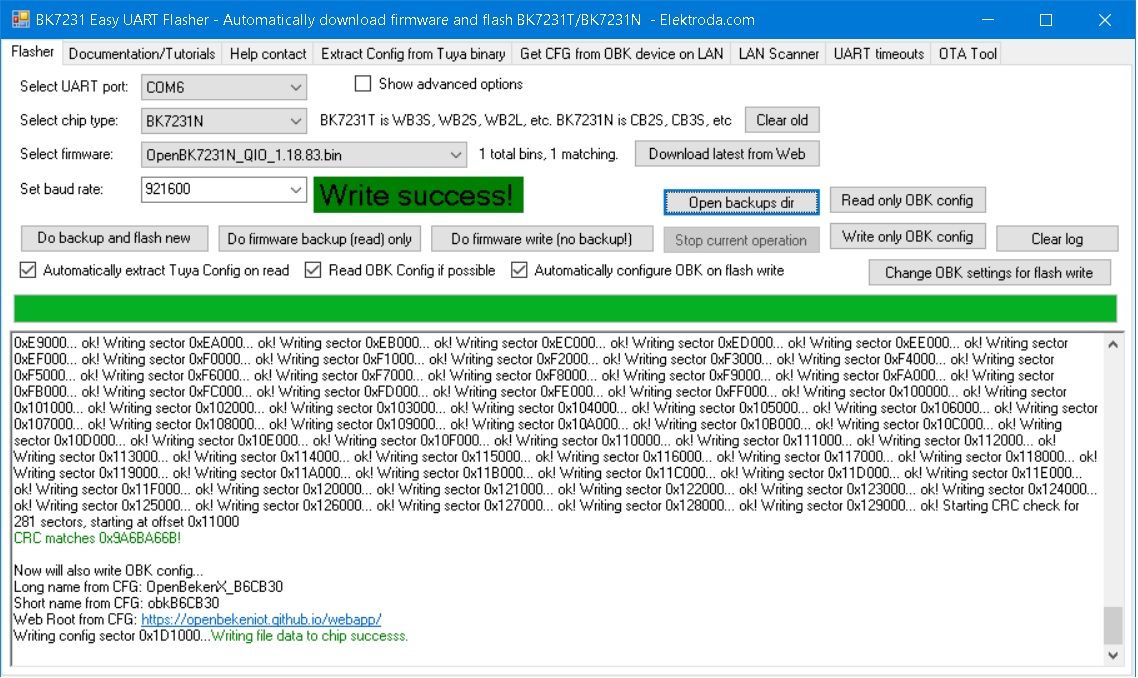Click the Write success! status label

pos(418,195)
